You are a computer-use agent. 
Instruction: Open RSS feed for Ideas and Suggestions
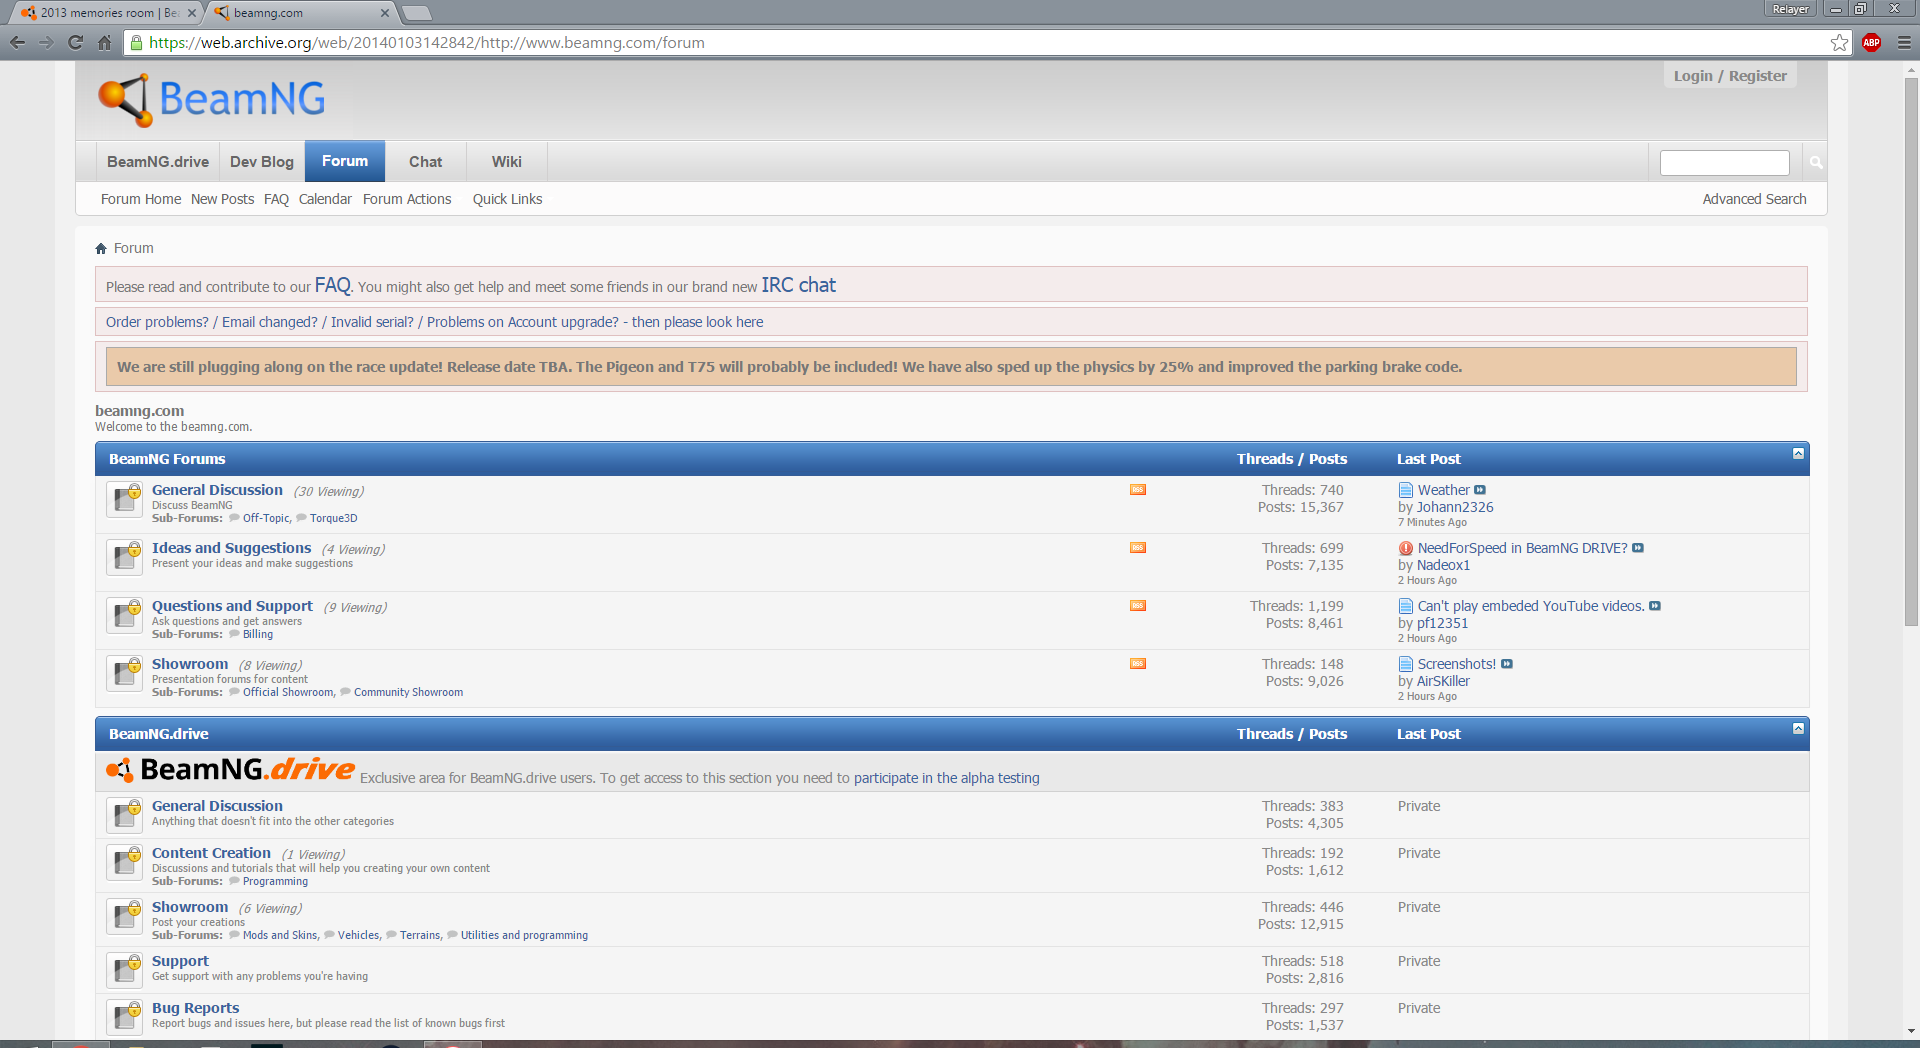[1138, 548]
